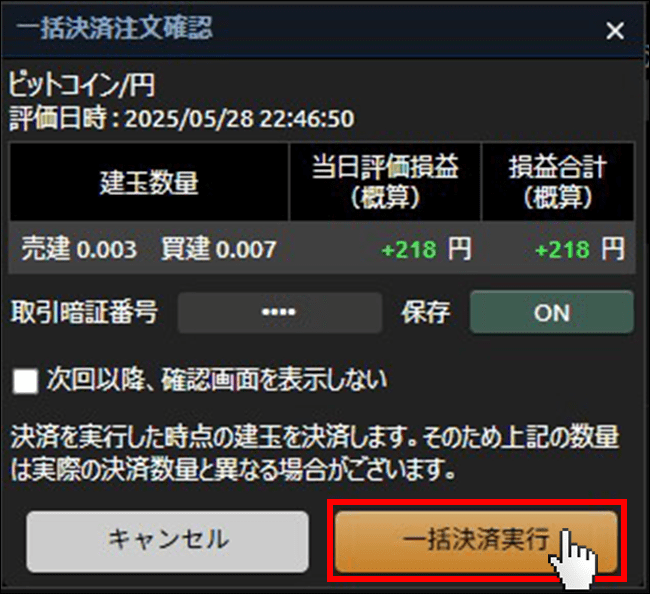
Task: Click the ビットコイン/円 instrument label
Action: (x=82, y=85)
